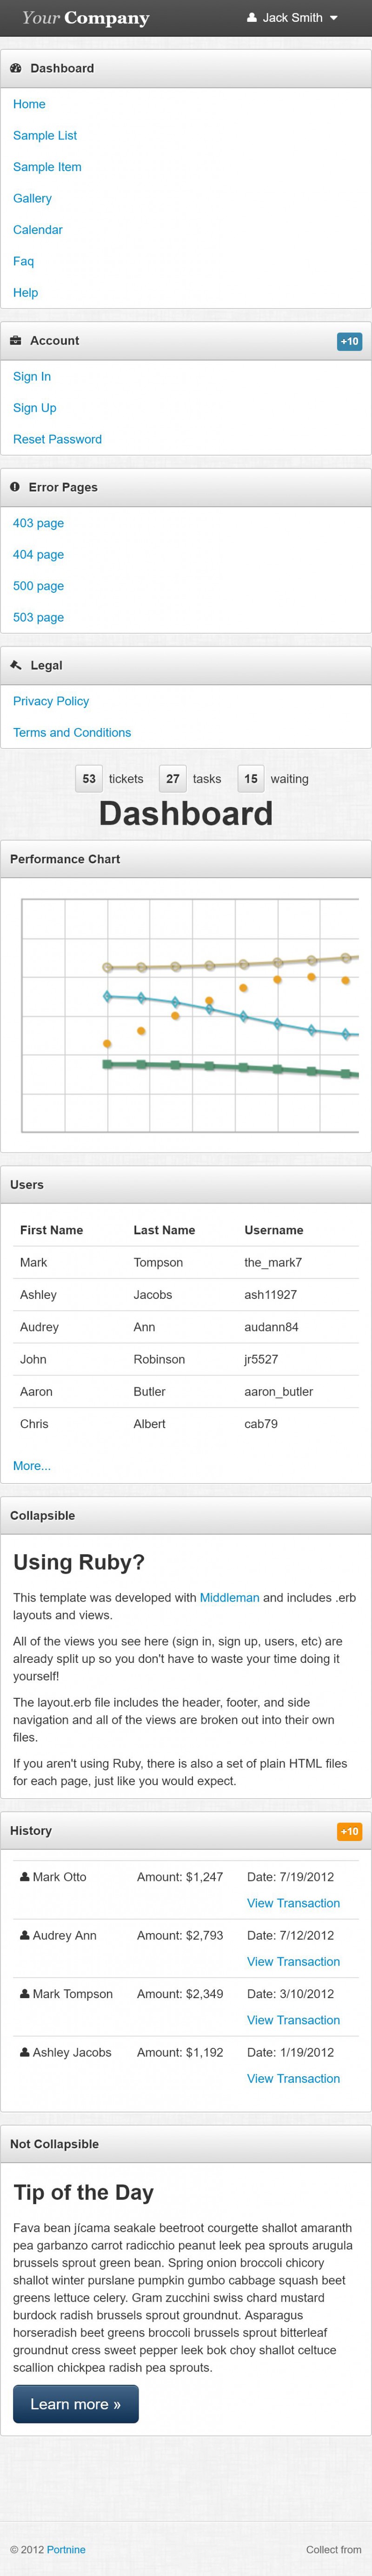Collapse the Error Pages section header
Image resolution: width=372 pixels, height=2576 pixels.
click(x=186, y=487)
